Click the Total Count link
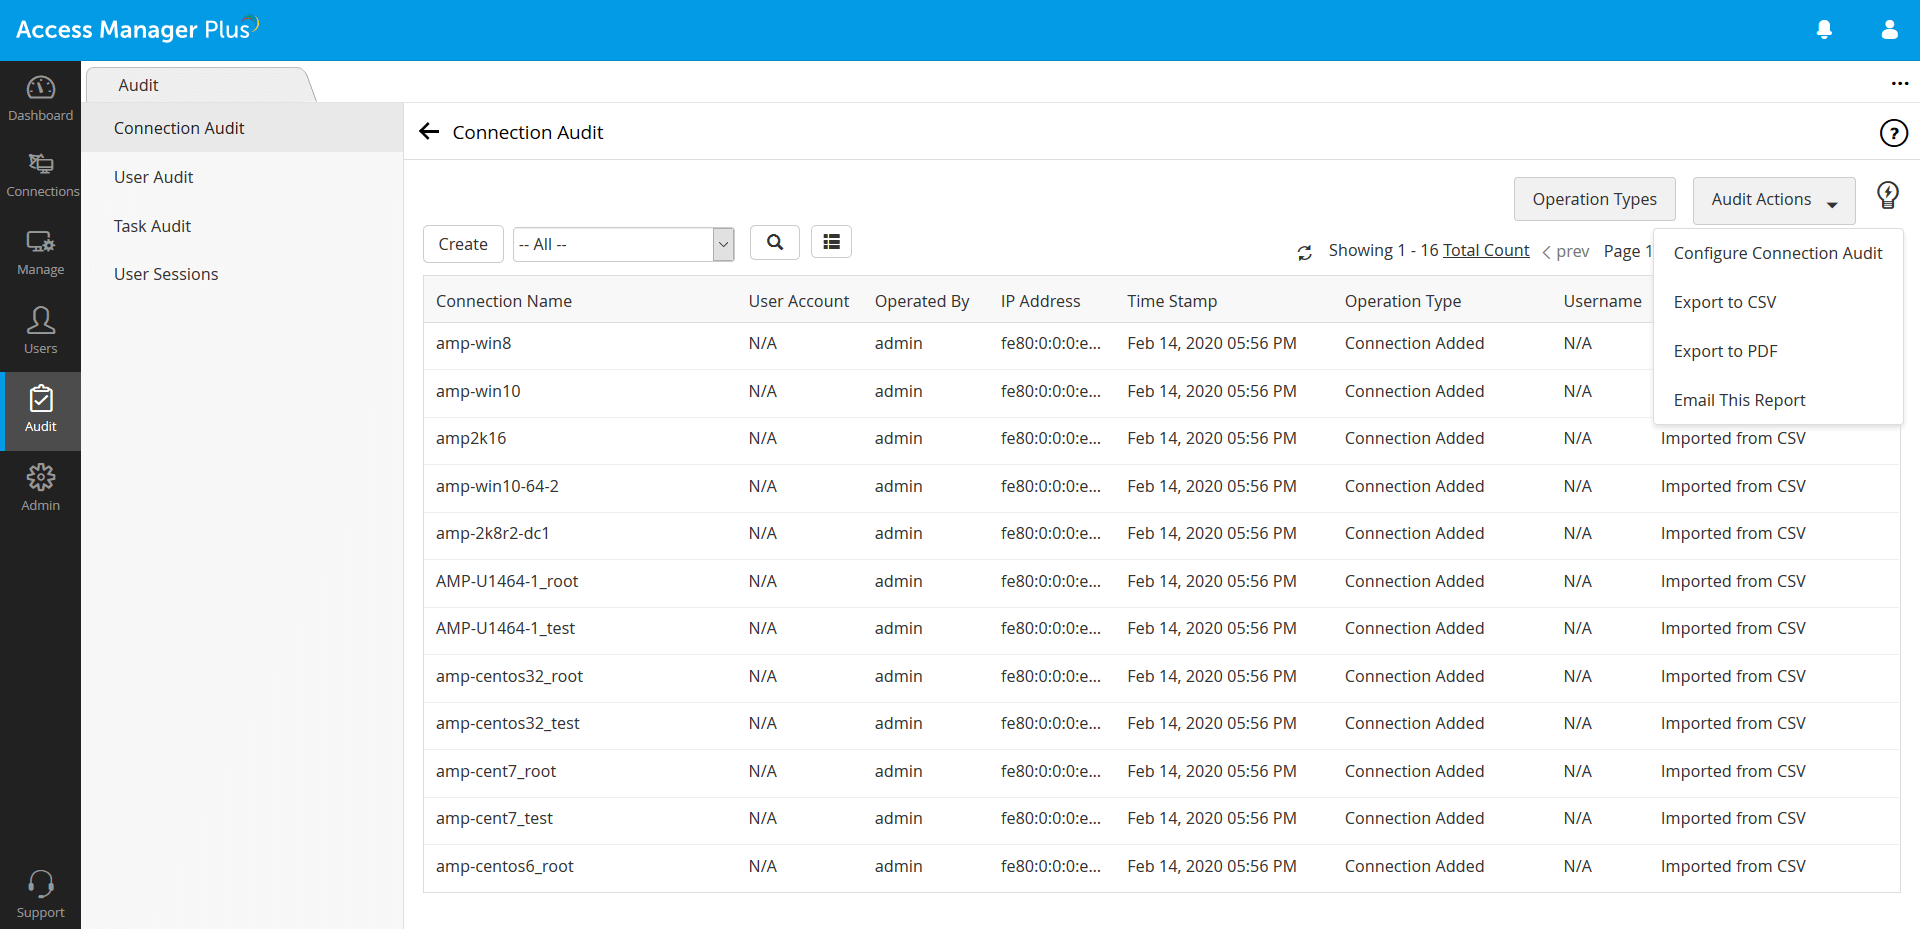Screen dimensions: 1920x929 (1486, 250)
